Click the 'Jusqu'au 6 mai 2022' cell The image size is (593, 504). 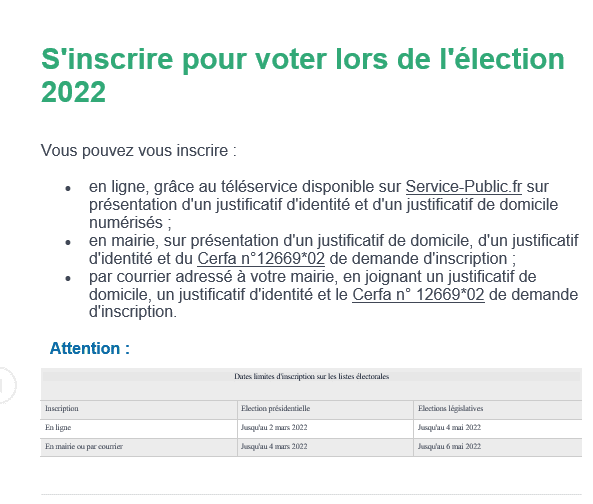pos(449,446)
